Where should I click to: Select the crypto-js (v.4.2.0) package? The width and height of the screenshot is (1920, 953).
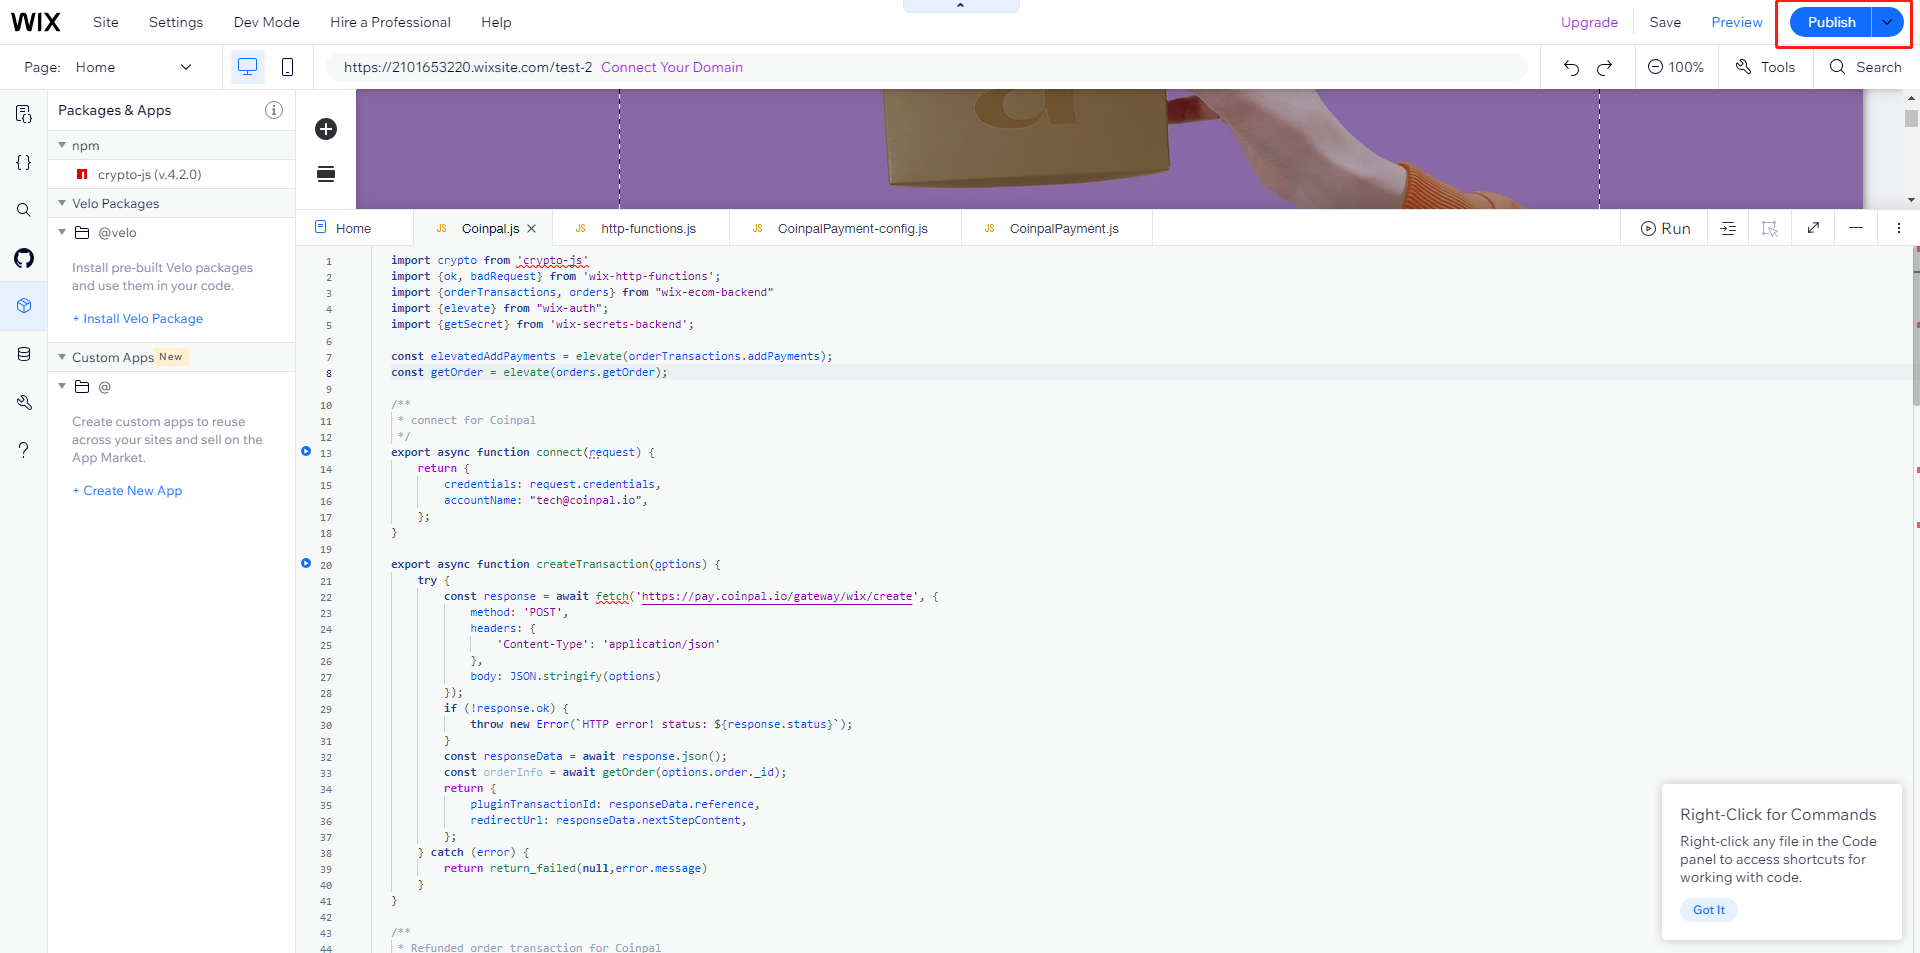(150, 174)
